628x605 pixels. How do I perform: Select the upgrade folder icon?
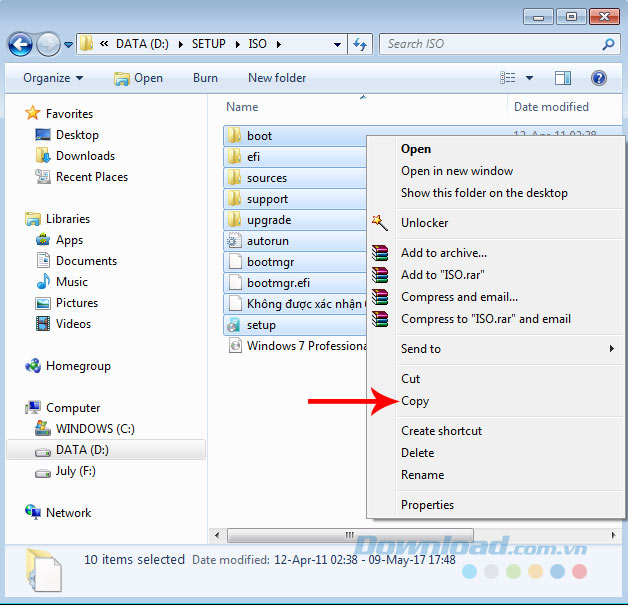point(234,220)
